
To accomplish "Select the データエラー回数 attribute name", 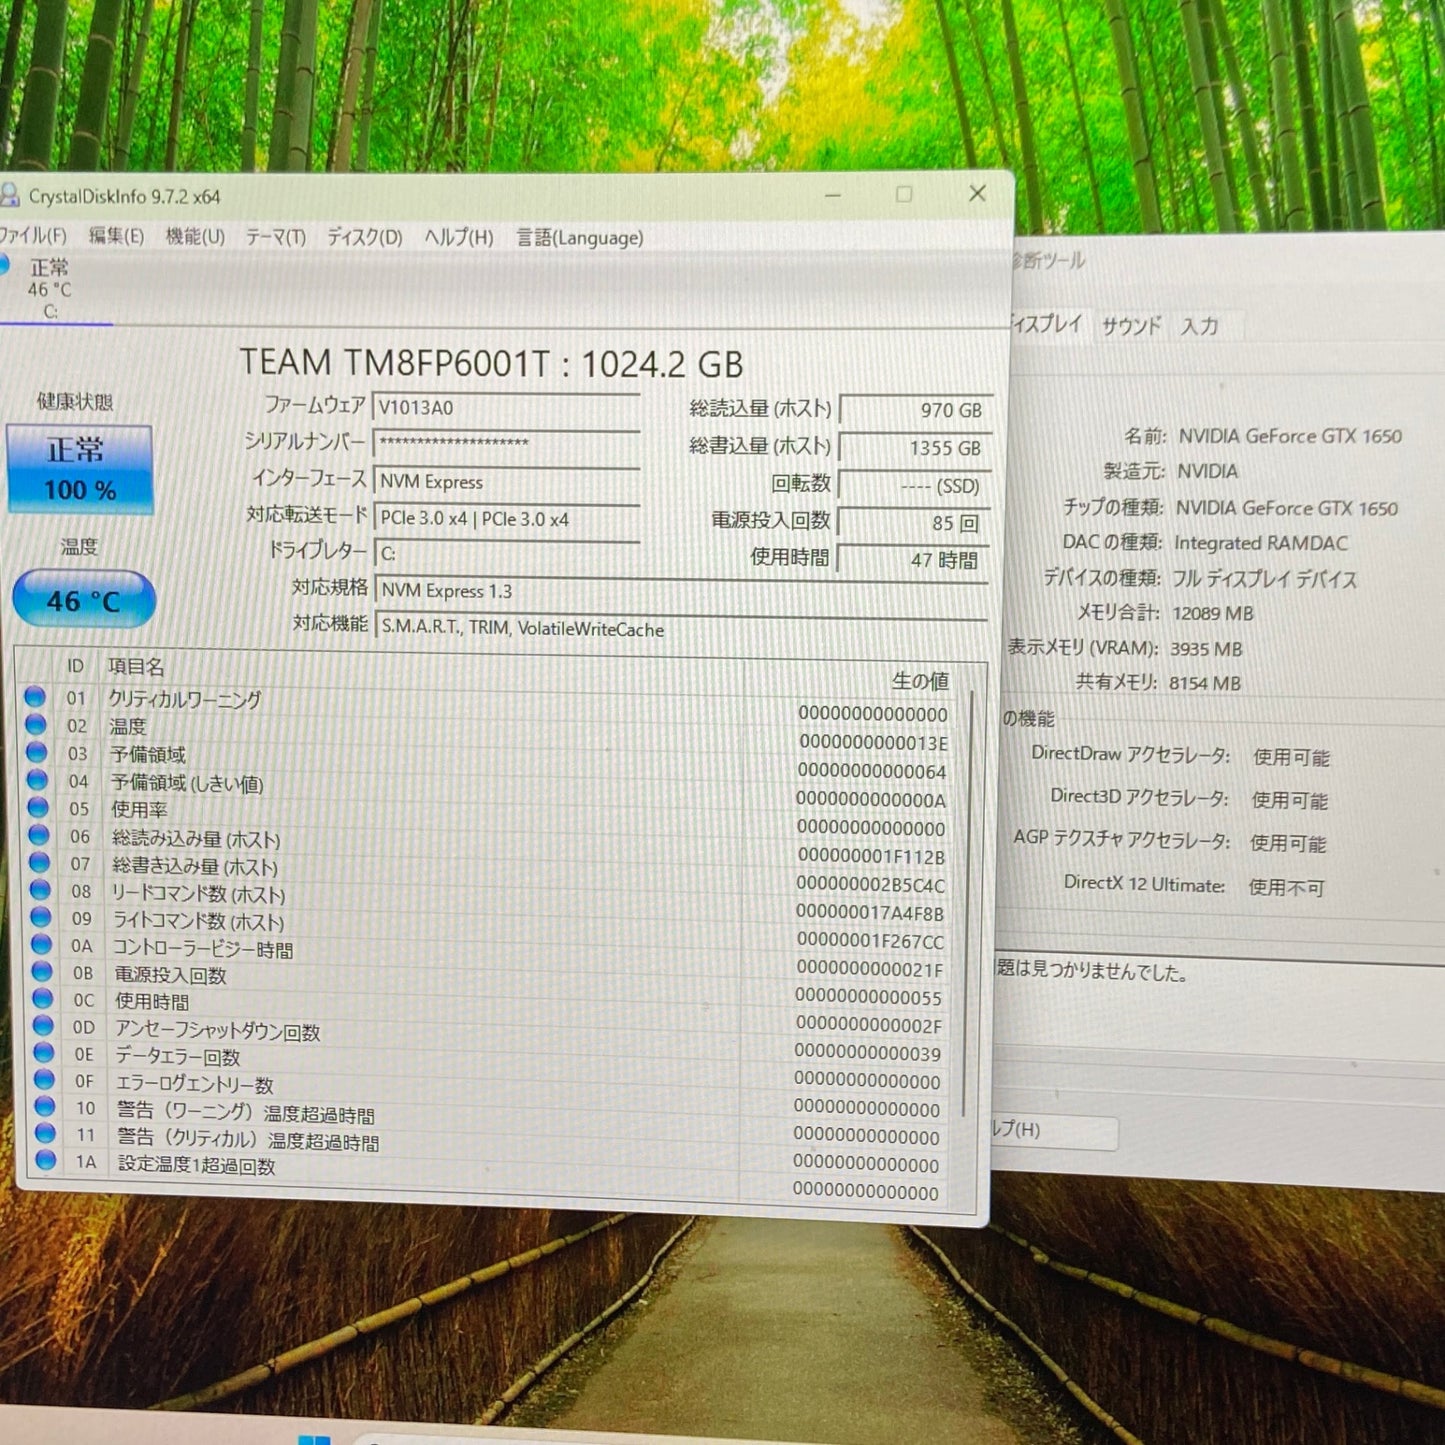I will 178,1056.
